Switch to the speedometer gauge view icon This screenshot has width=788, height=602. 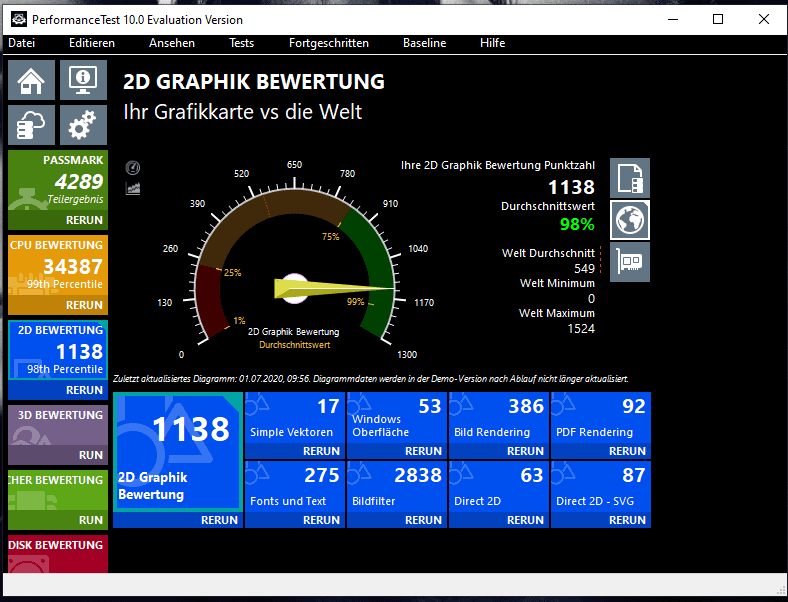coord(133,167)
